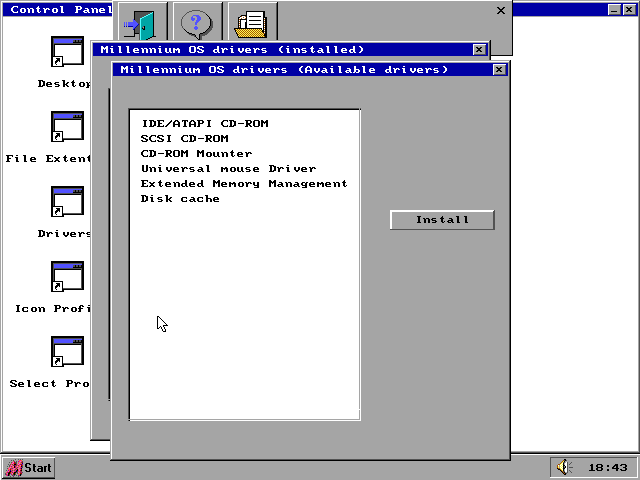Minimize the Control Panel window

(614, 9)
